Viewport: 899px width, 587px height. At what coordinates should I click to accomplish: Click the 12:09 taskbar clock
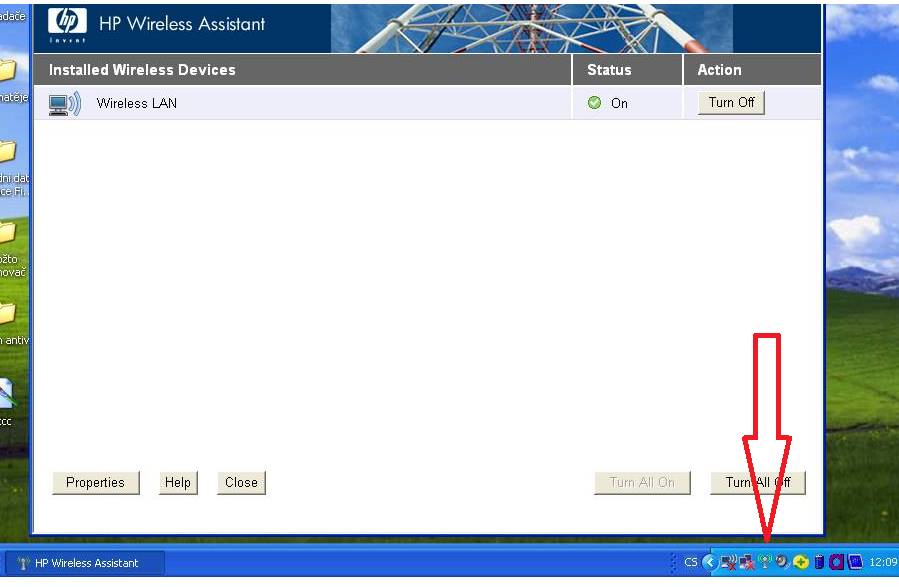(883, 562)
